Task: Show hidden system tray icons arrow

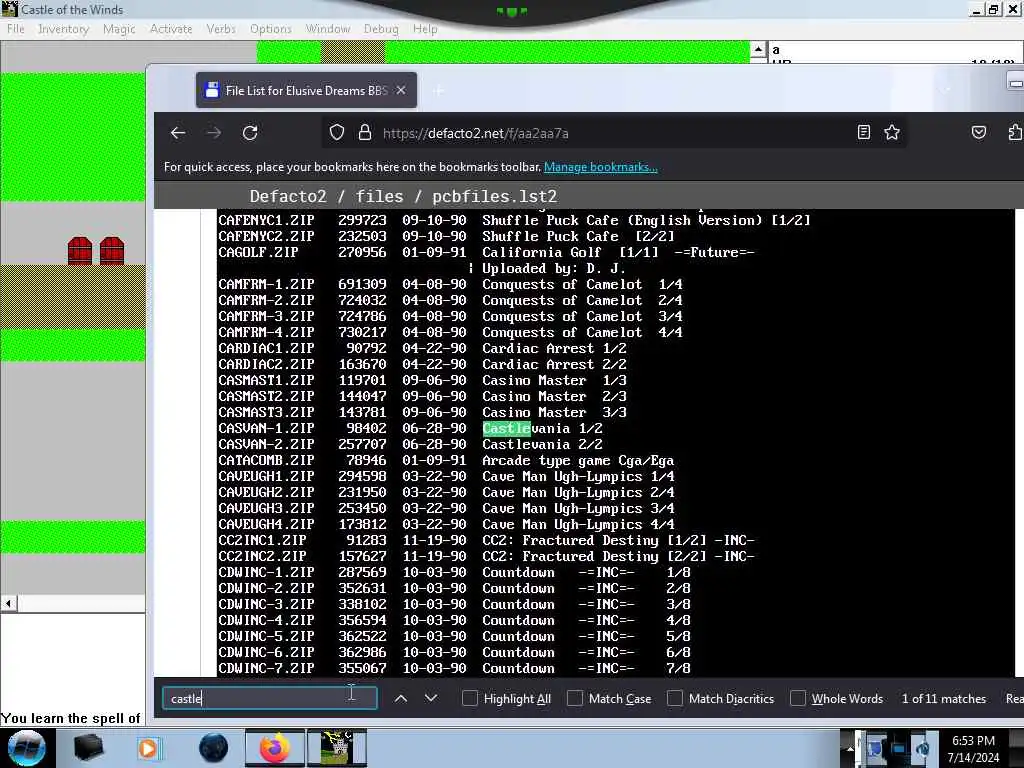Action: [x=849, y=748]
